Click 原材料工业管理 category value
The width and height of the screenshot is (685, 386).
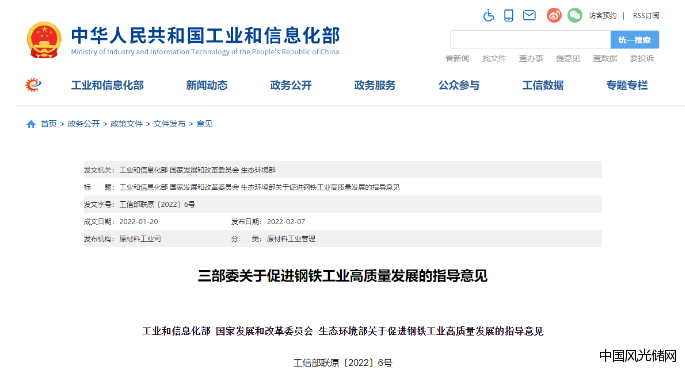click(x=291, y=239)
